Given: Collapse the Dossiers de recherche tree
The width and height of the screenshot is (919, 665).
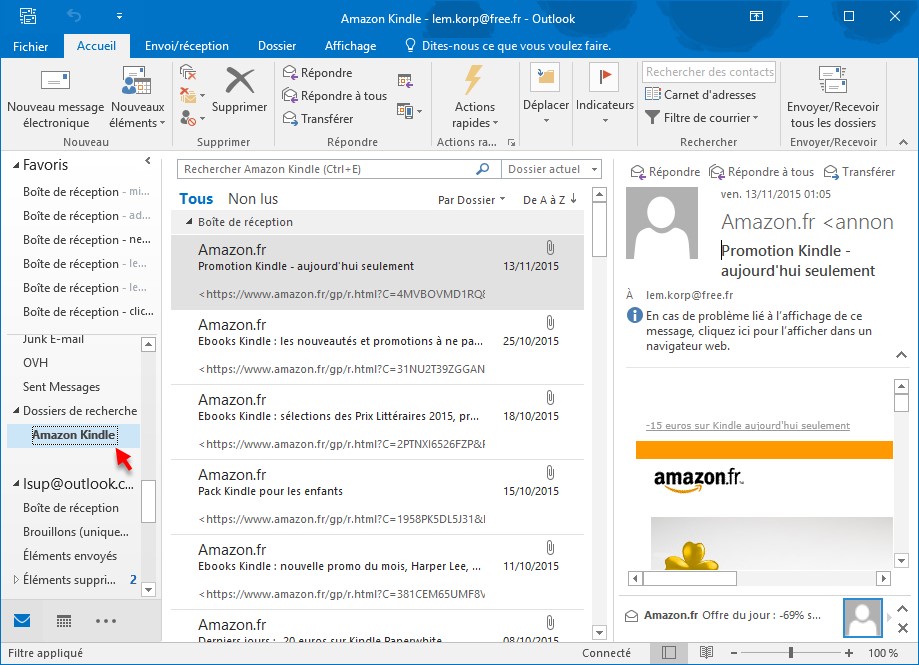Looking at the screenshot, I should (15, 411).
